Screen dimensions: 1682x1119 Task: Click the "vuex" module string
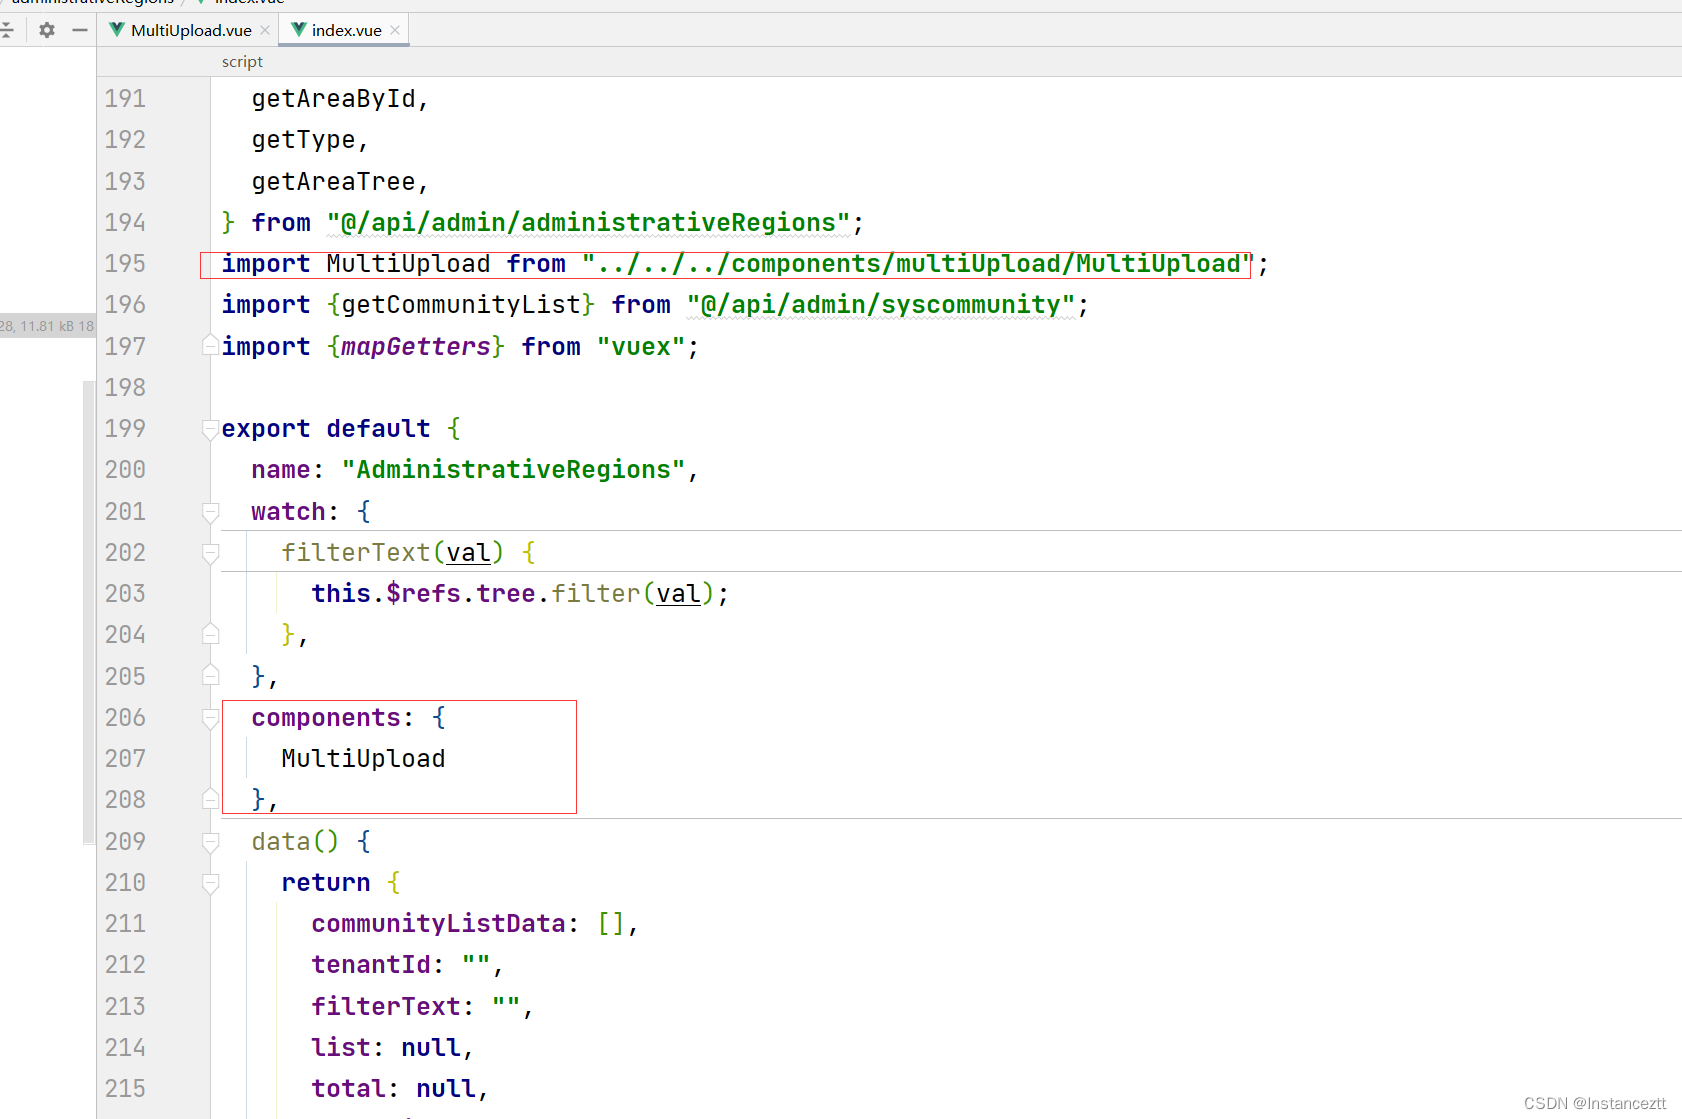pos(641,347)
